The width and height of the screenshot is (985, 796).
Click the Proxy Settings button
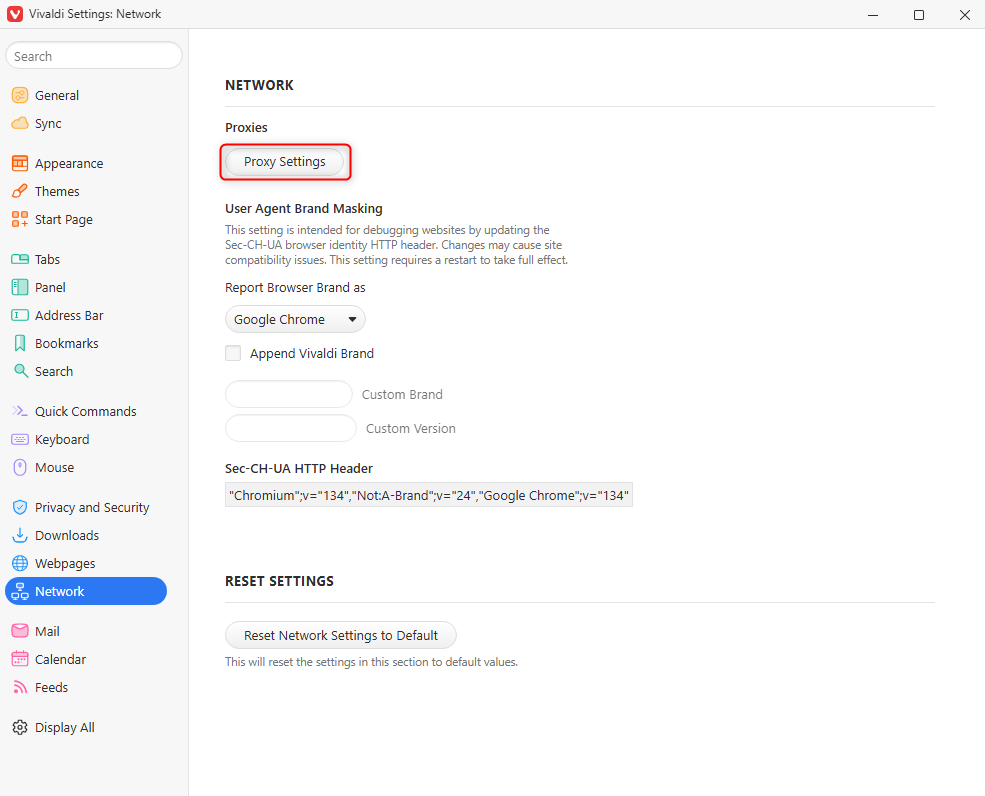[x=285, y=162]
